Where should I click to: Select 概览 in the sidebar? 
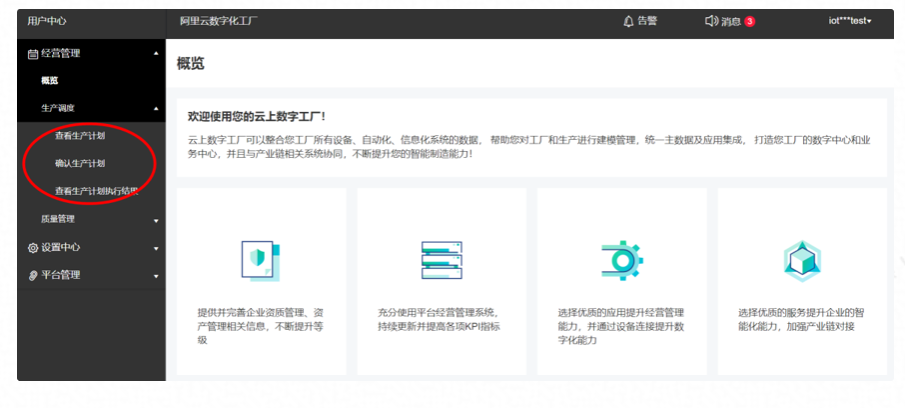point(50,81)
